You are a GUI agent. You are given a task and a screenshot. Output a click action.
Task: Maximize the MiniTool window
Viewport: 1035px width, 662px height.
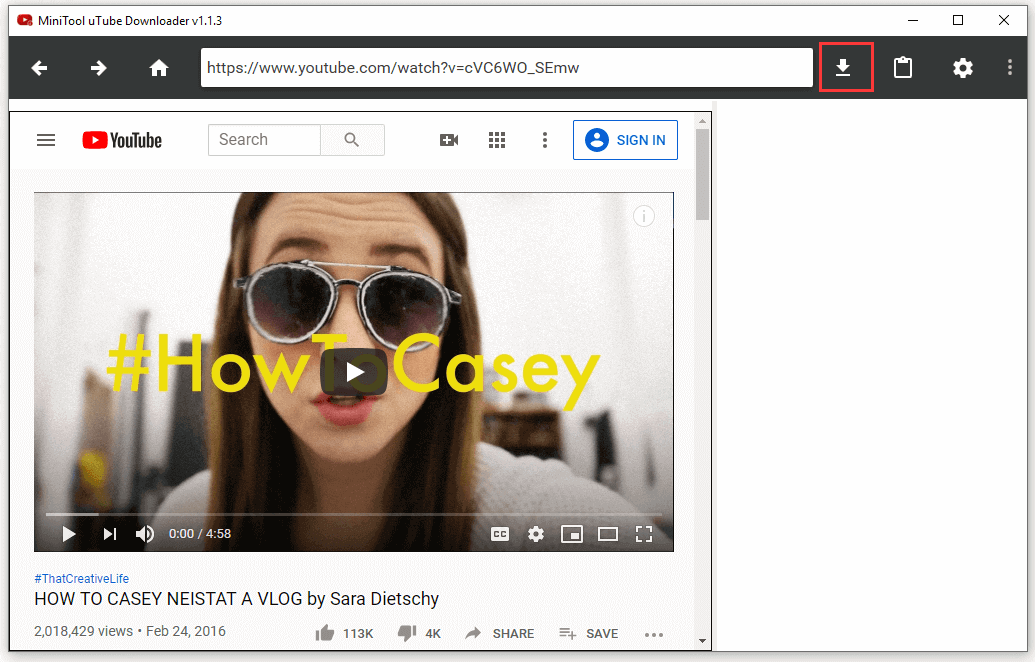958,20
